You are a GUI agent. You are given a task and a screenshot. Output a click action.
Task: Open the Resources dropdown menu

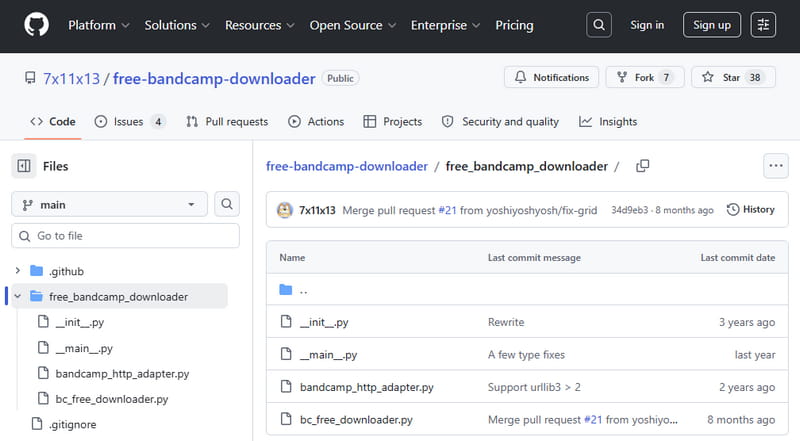(260, 25)
